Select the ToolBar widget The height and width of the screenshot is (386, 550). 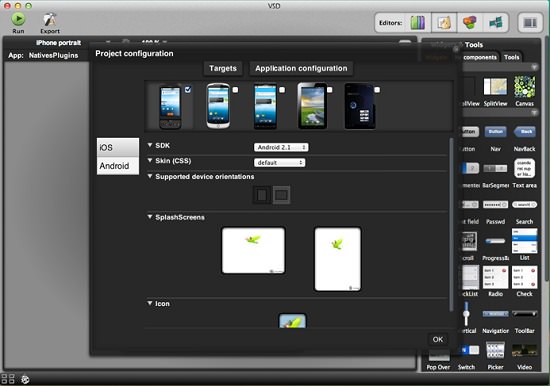[524, 314]
